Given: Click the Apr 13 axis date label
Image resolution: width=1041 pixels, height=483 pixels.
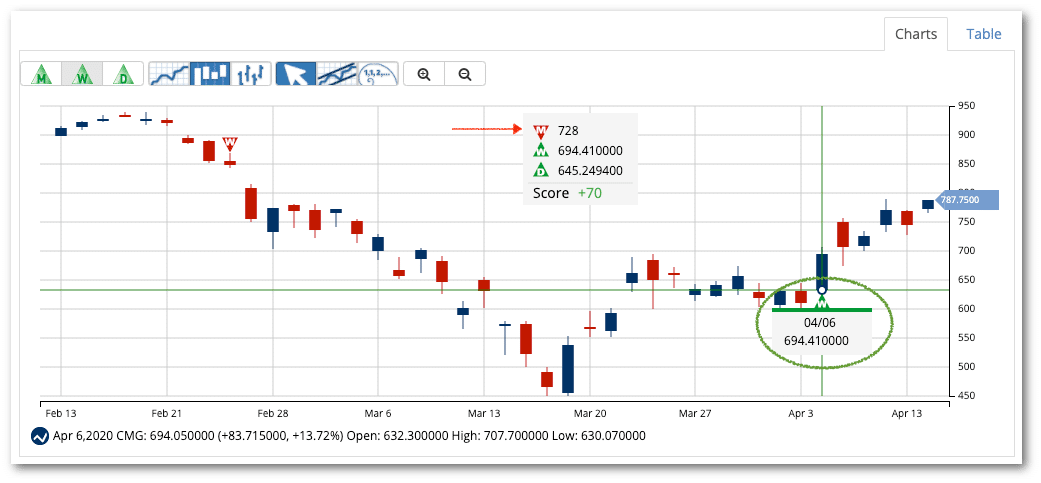Looking at the screenshot, I should (907, 413).
